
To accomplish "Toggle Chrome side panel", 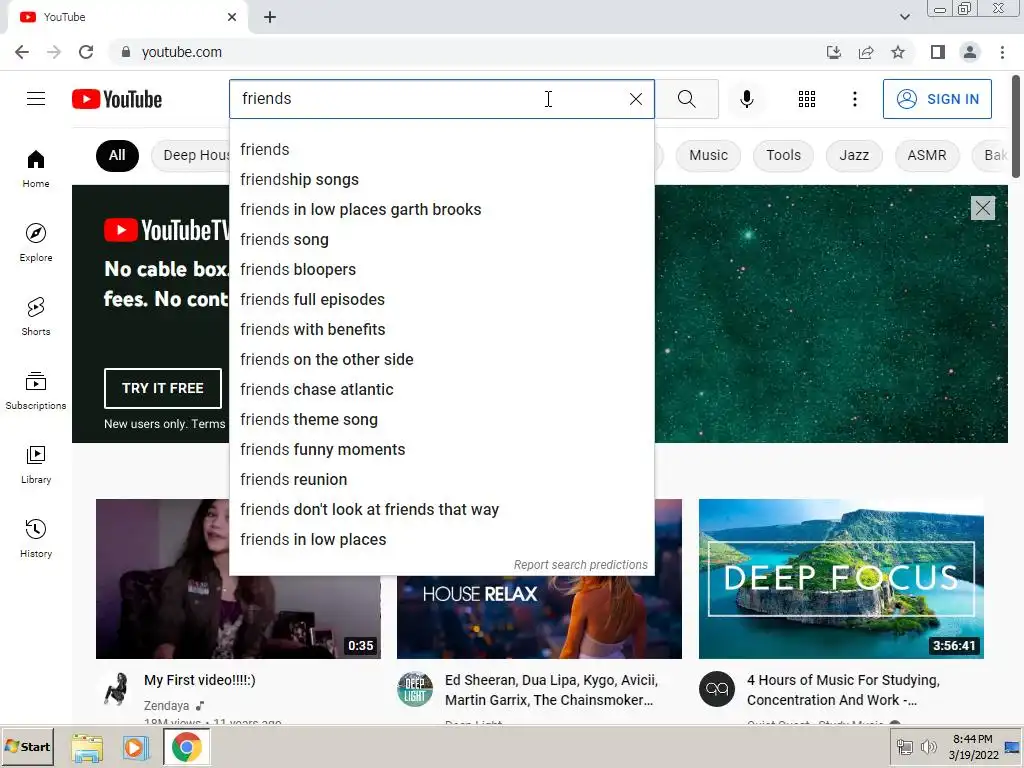I will click(x=938, y=52).
